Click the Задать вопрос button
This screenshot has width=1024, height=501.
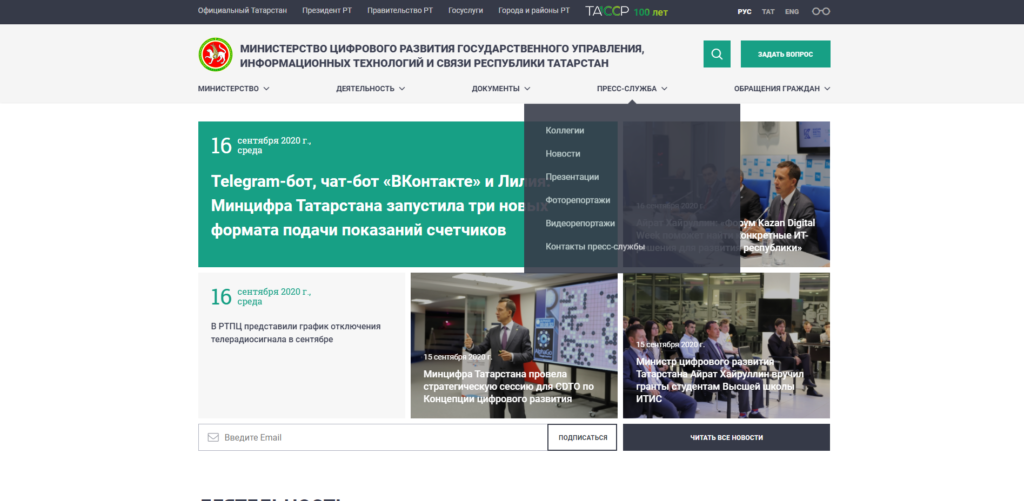(786, 54)
